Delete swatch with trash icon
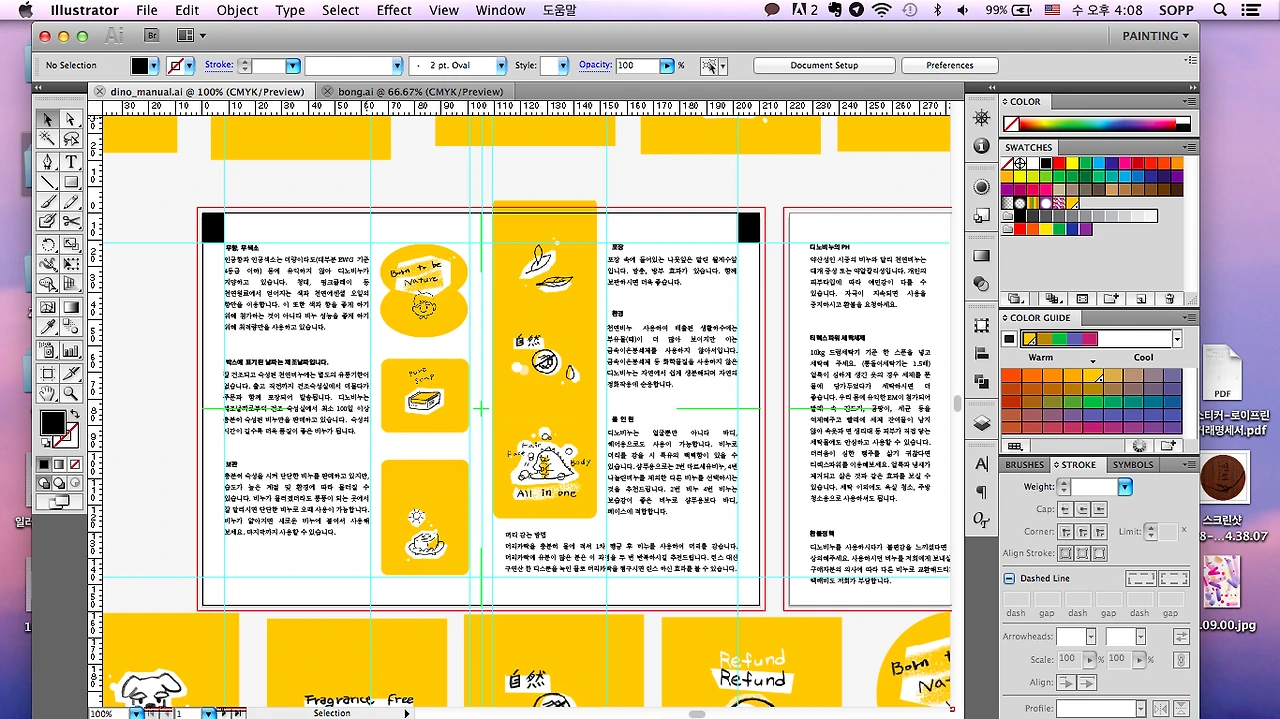 [1168, 298]
